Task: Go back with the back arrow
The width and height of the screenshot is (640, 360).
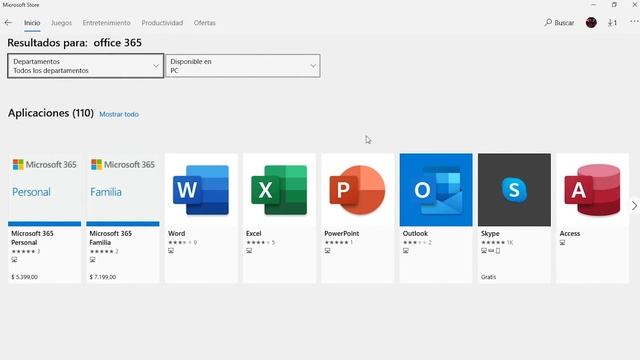Action: click(x=8, y=23)
